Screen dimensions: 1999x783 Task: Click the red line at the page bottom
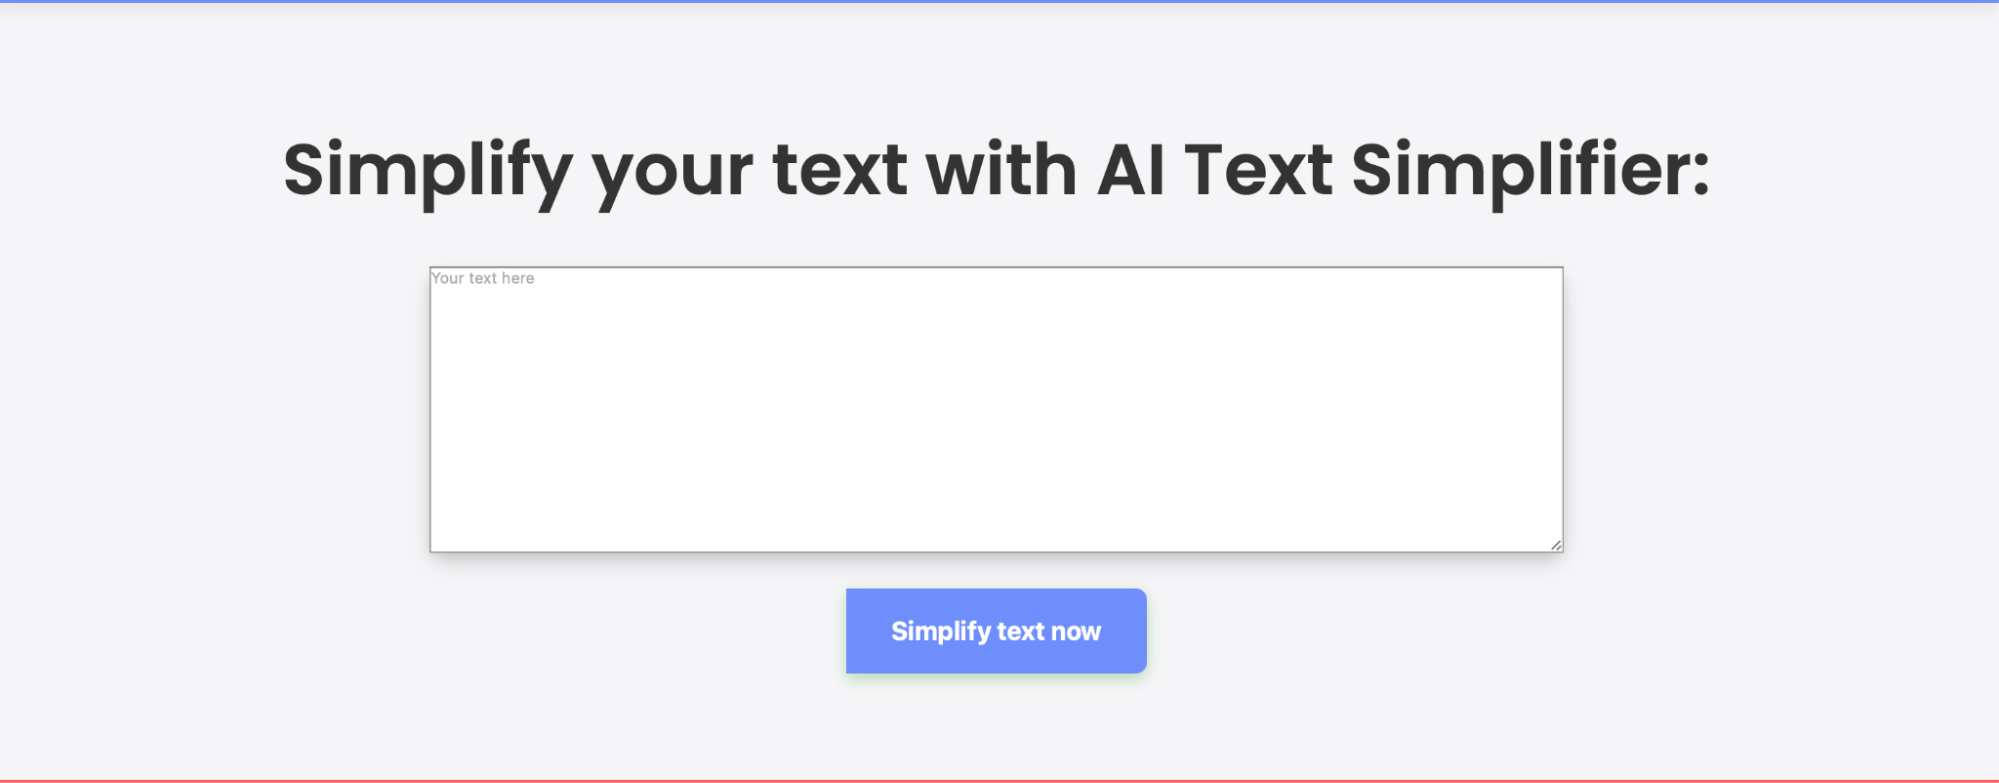(999, 780)
